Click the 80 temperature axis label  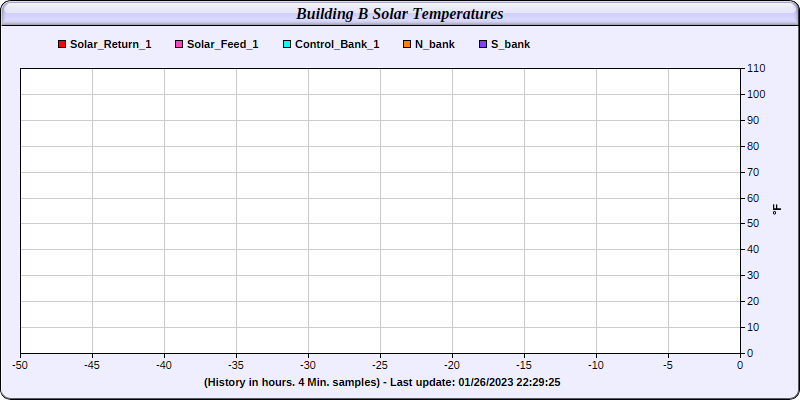pyautogui.click(x=753, y=146)
